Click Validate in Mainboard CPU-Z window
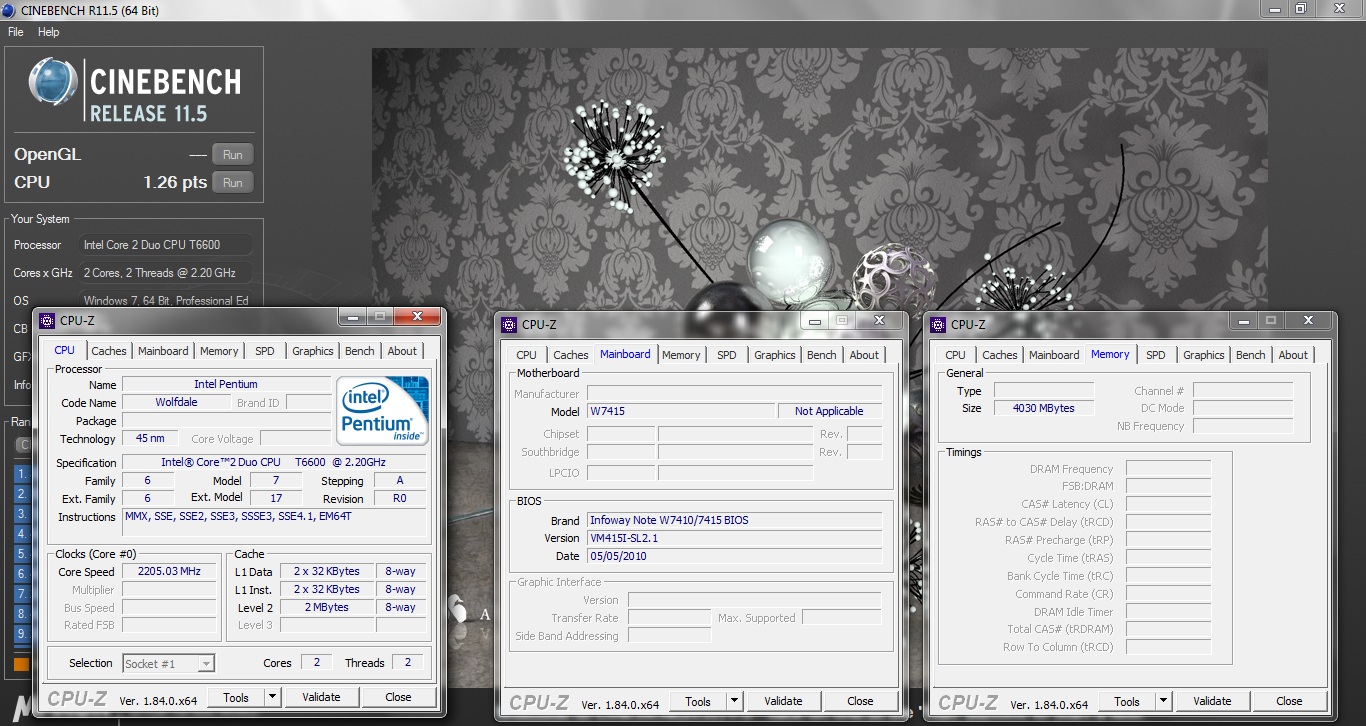 click(783, 701)
